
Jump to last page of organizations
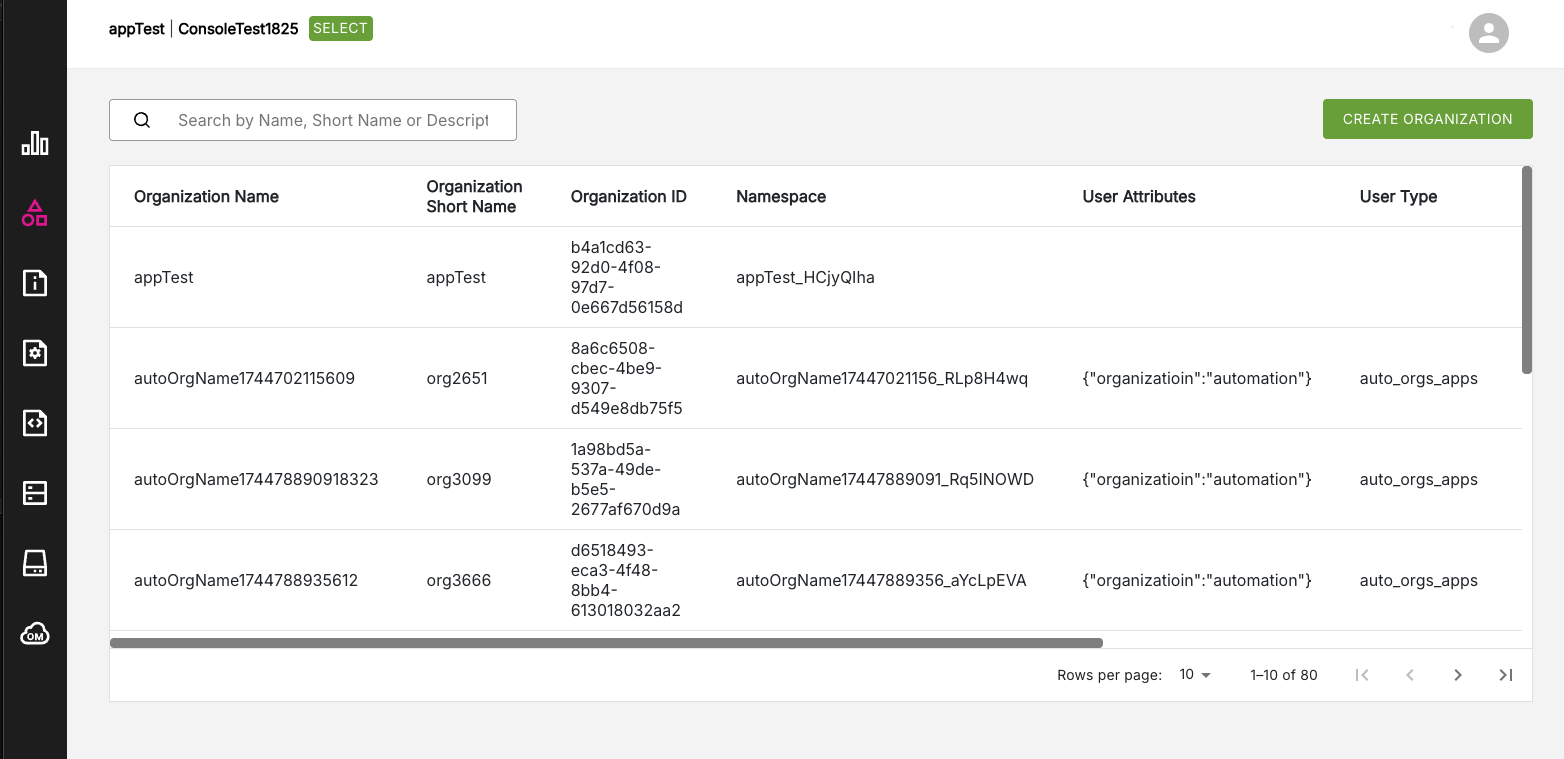(x=1506, y=675)
